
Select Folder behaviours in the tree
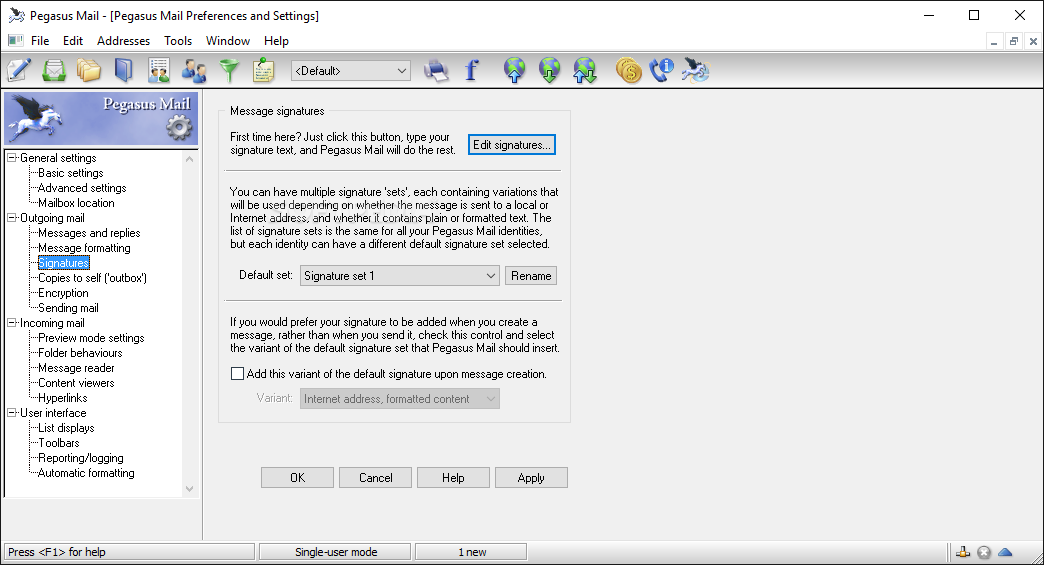coord(80,353)
